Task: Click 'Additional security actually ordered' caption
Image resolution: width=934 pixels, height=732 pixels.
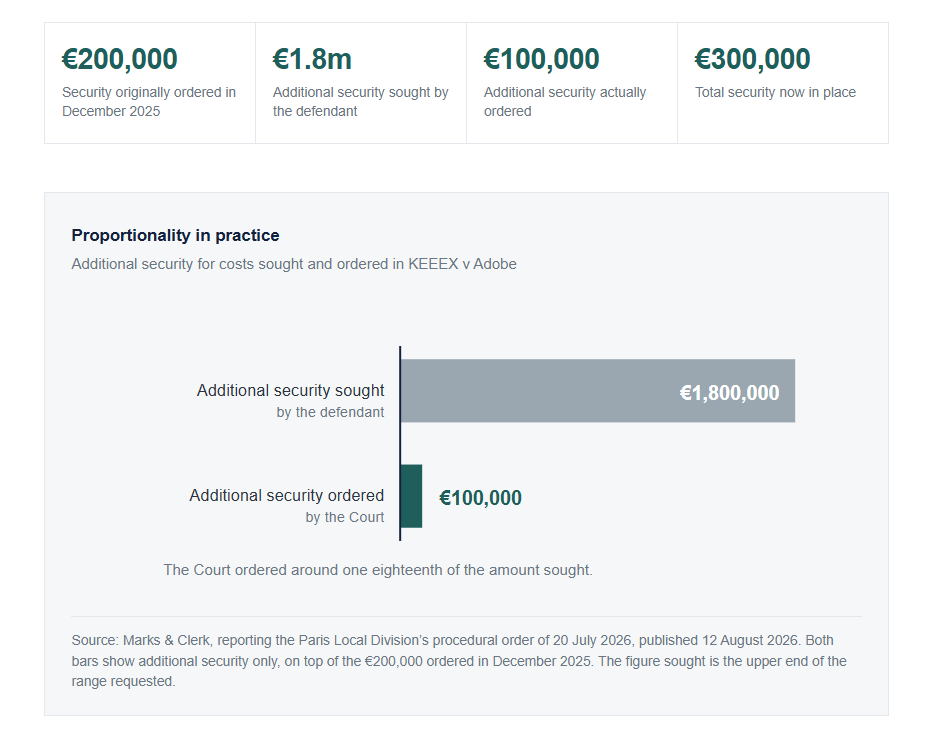Action: click(x=565, y=102)
